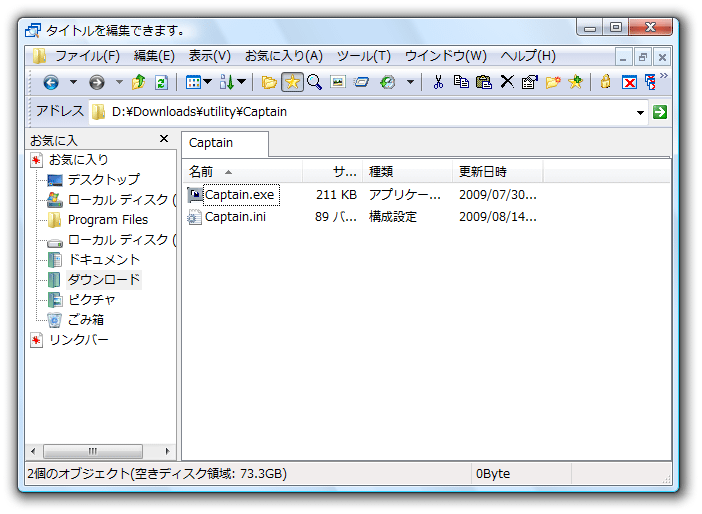This screenshot has height=514, width=702.
Task: Click the folder tree toolbar icon
Action: click(269, 82)
